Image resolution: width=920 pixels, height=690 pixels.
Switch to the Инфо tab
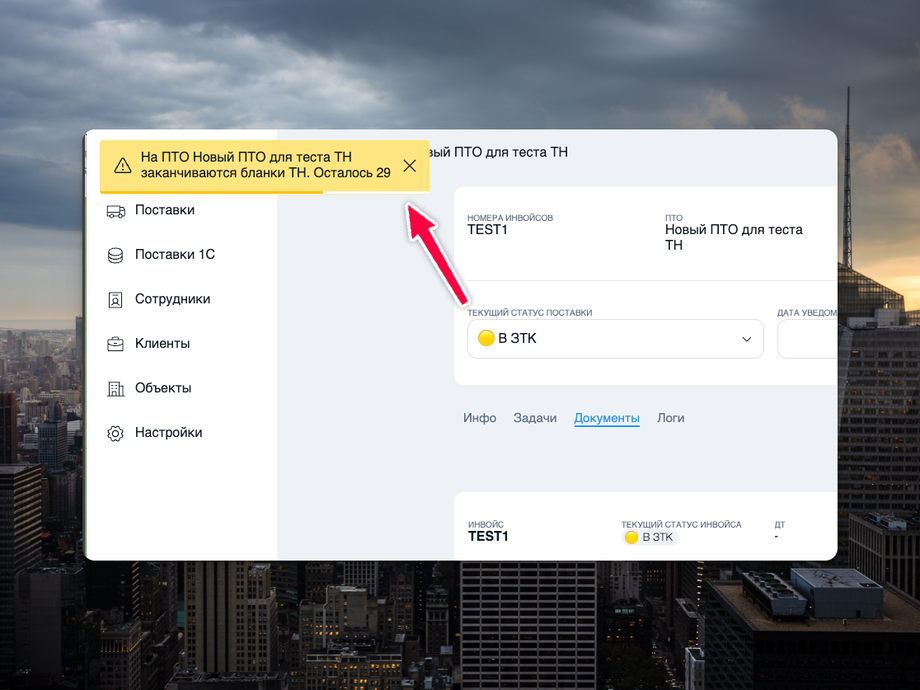(479, 418)
